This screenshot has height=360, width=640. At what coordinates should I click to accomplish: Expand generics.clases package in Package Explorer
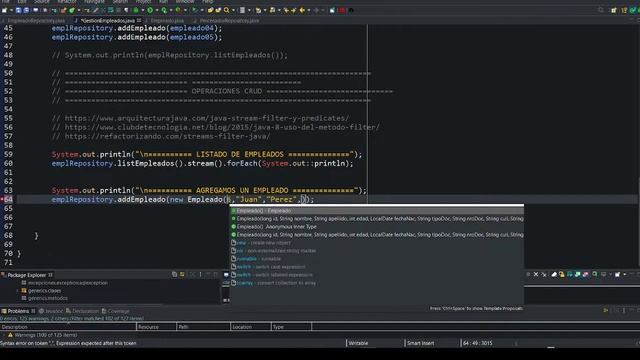point(18,291)
